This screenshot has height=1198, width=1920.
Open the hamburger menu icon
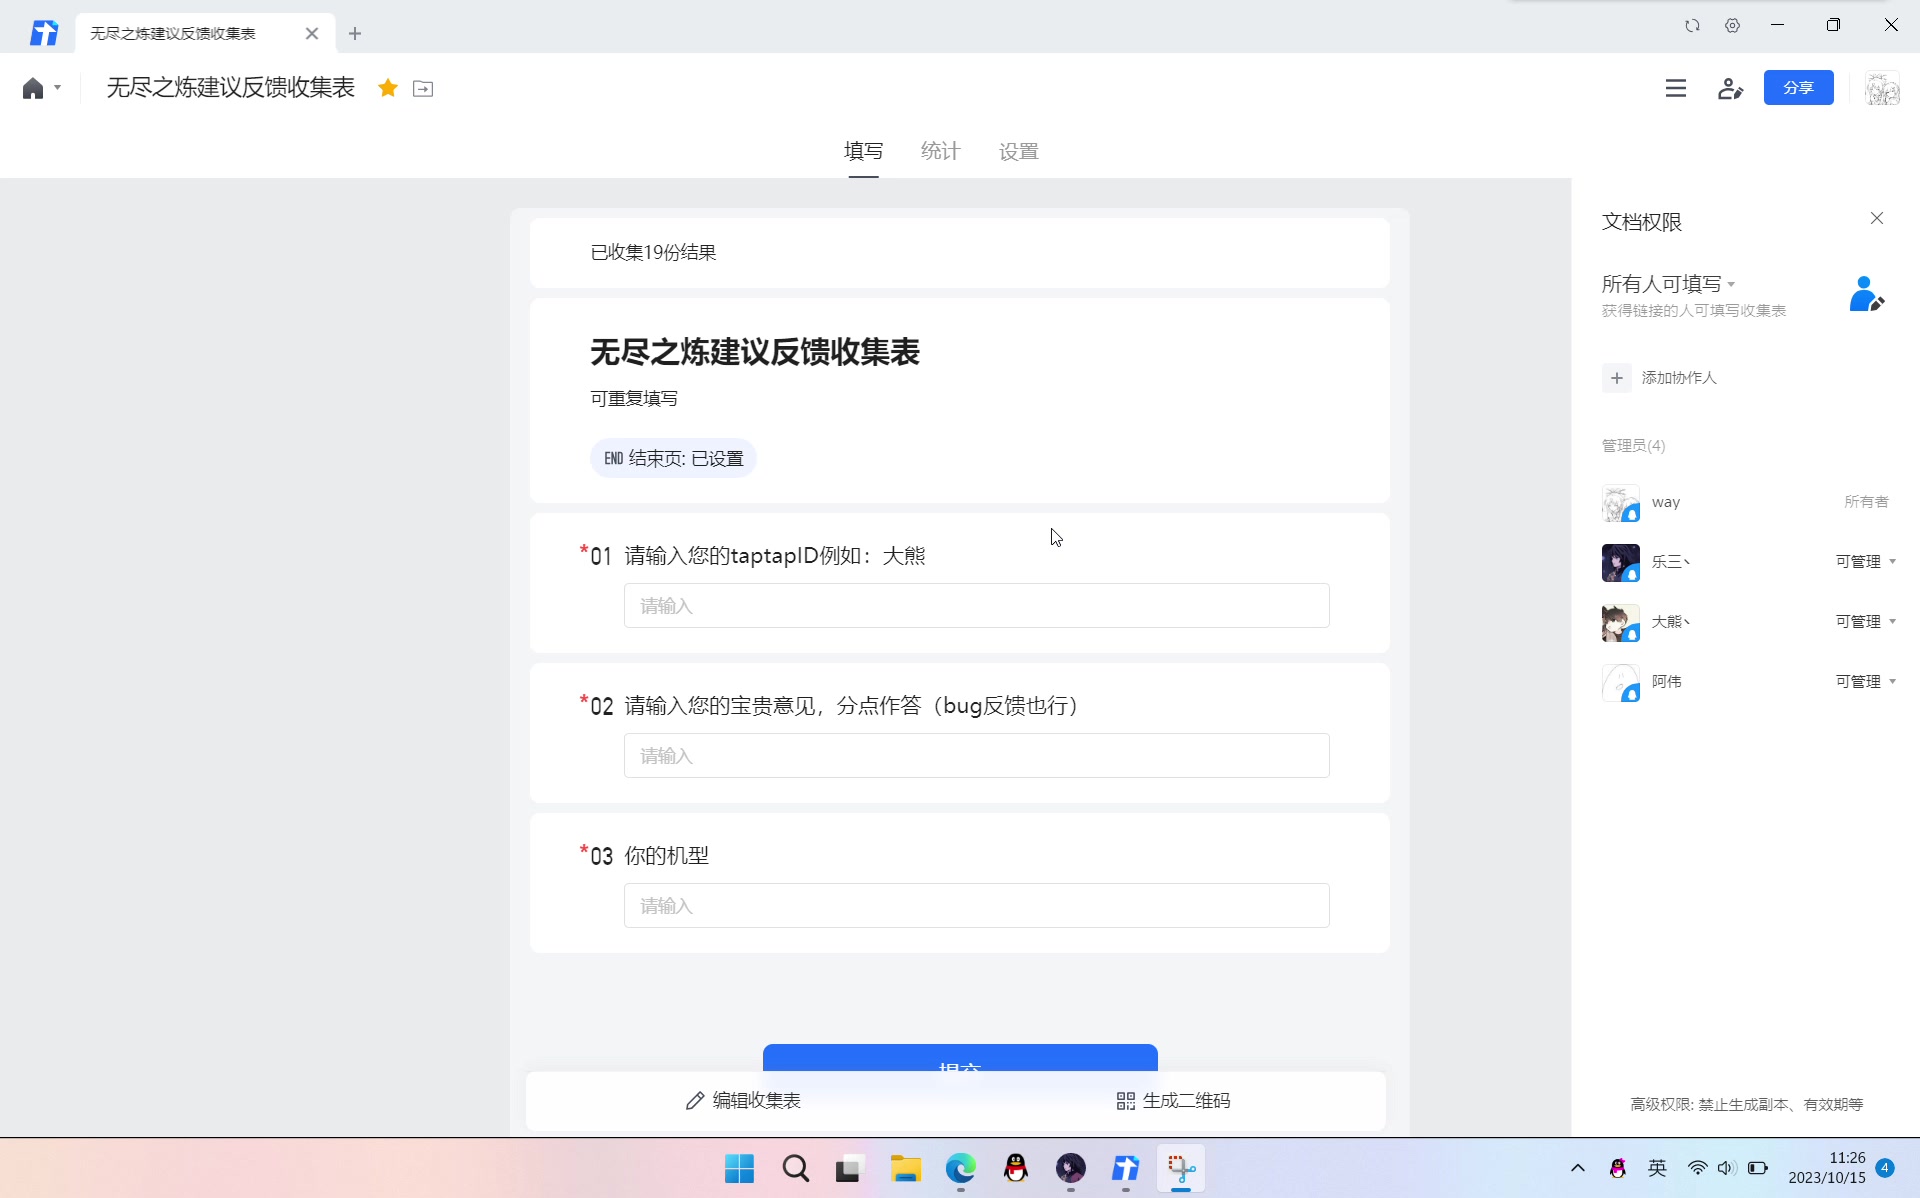tap(1675, 88)
